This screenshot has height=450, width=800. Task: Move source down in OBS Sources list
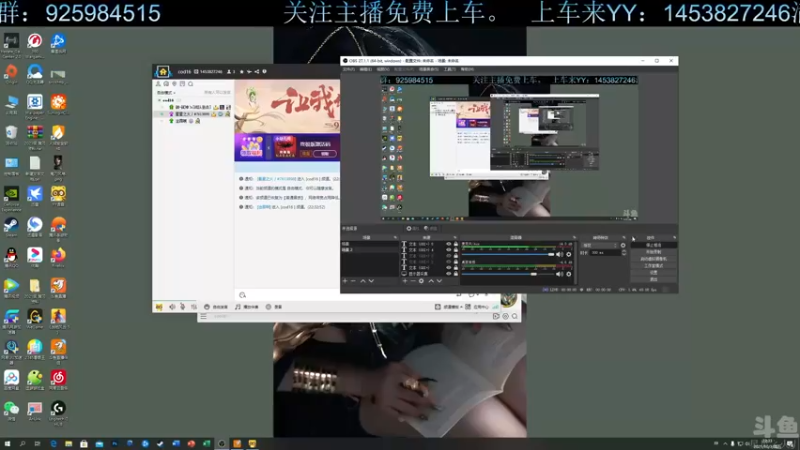(x=439, y=281)
